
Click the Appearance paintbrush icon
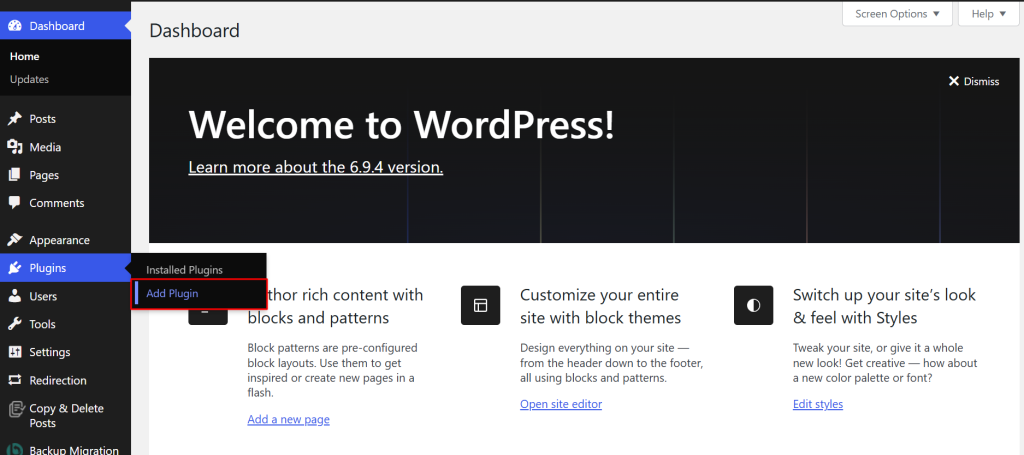point(14,240)
